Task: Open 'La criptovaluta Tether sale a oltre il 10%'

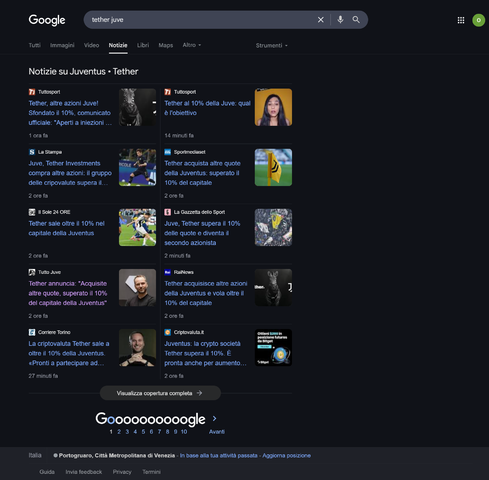Action: pos(69,353)
